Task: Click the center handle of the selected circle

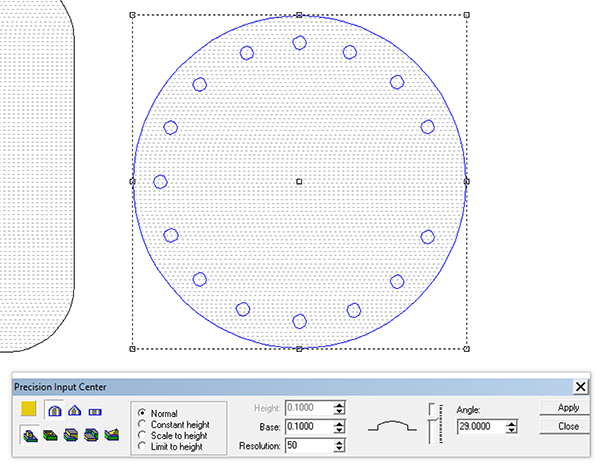Action: pos(299,181)
